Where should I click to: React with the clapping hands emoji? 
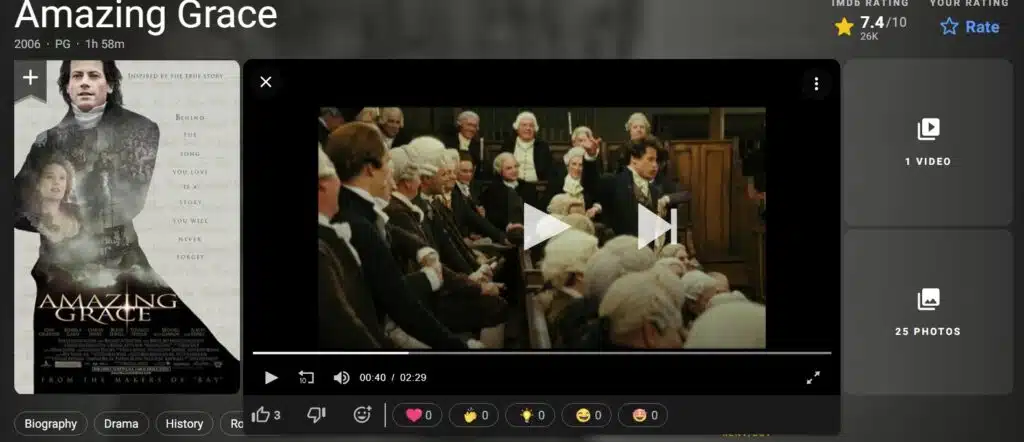point(473,415)
